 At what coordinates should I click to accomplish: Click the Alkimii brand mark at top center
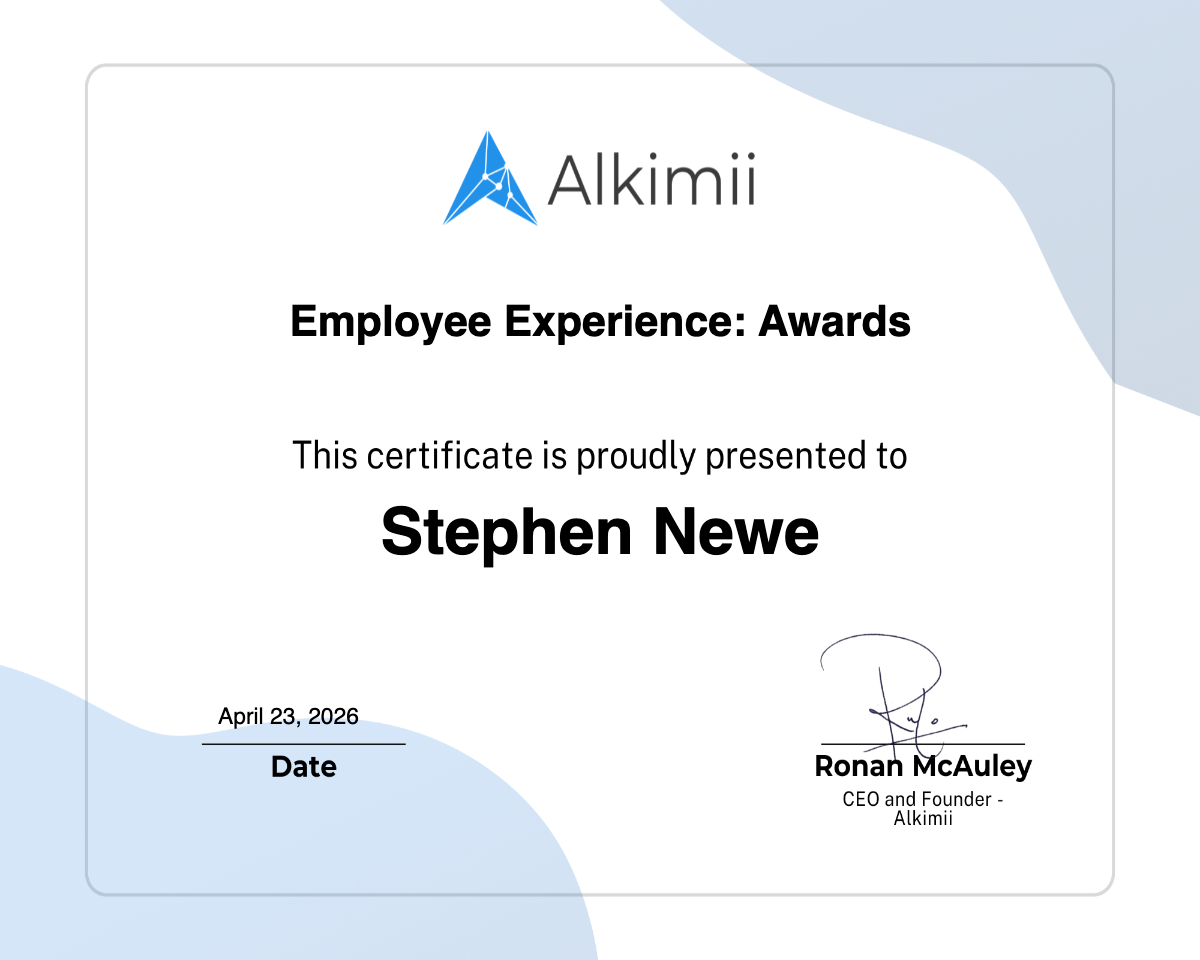coord(600,178)
